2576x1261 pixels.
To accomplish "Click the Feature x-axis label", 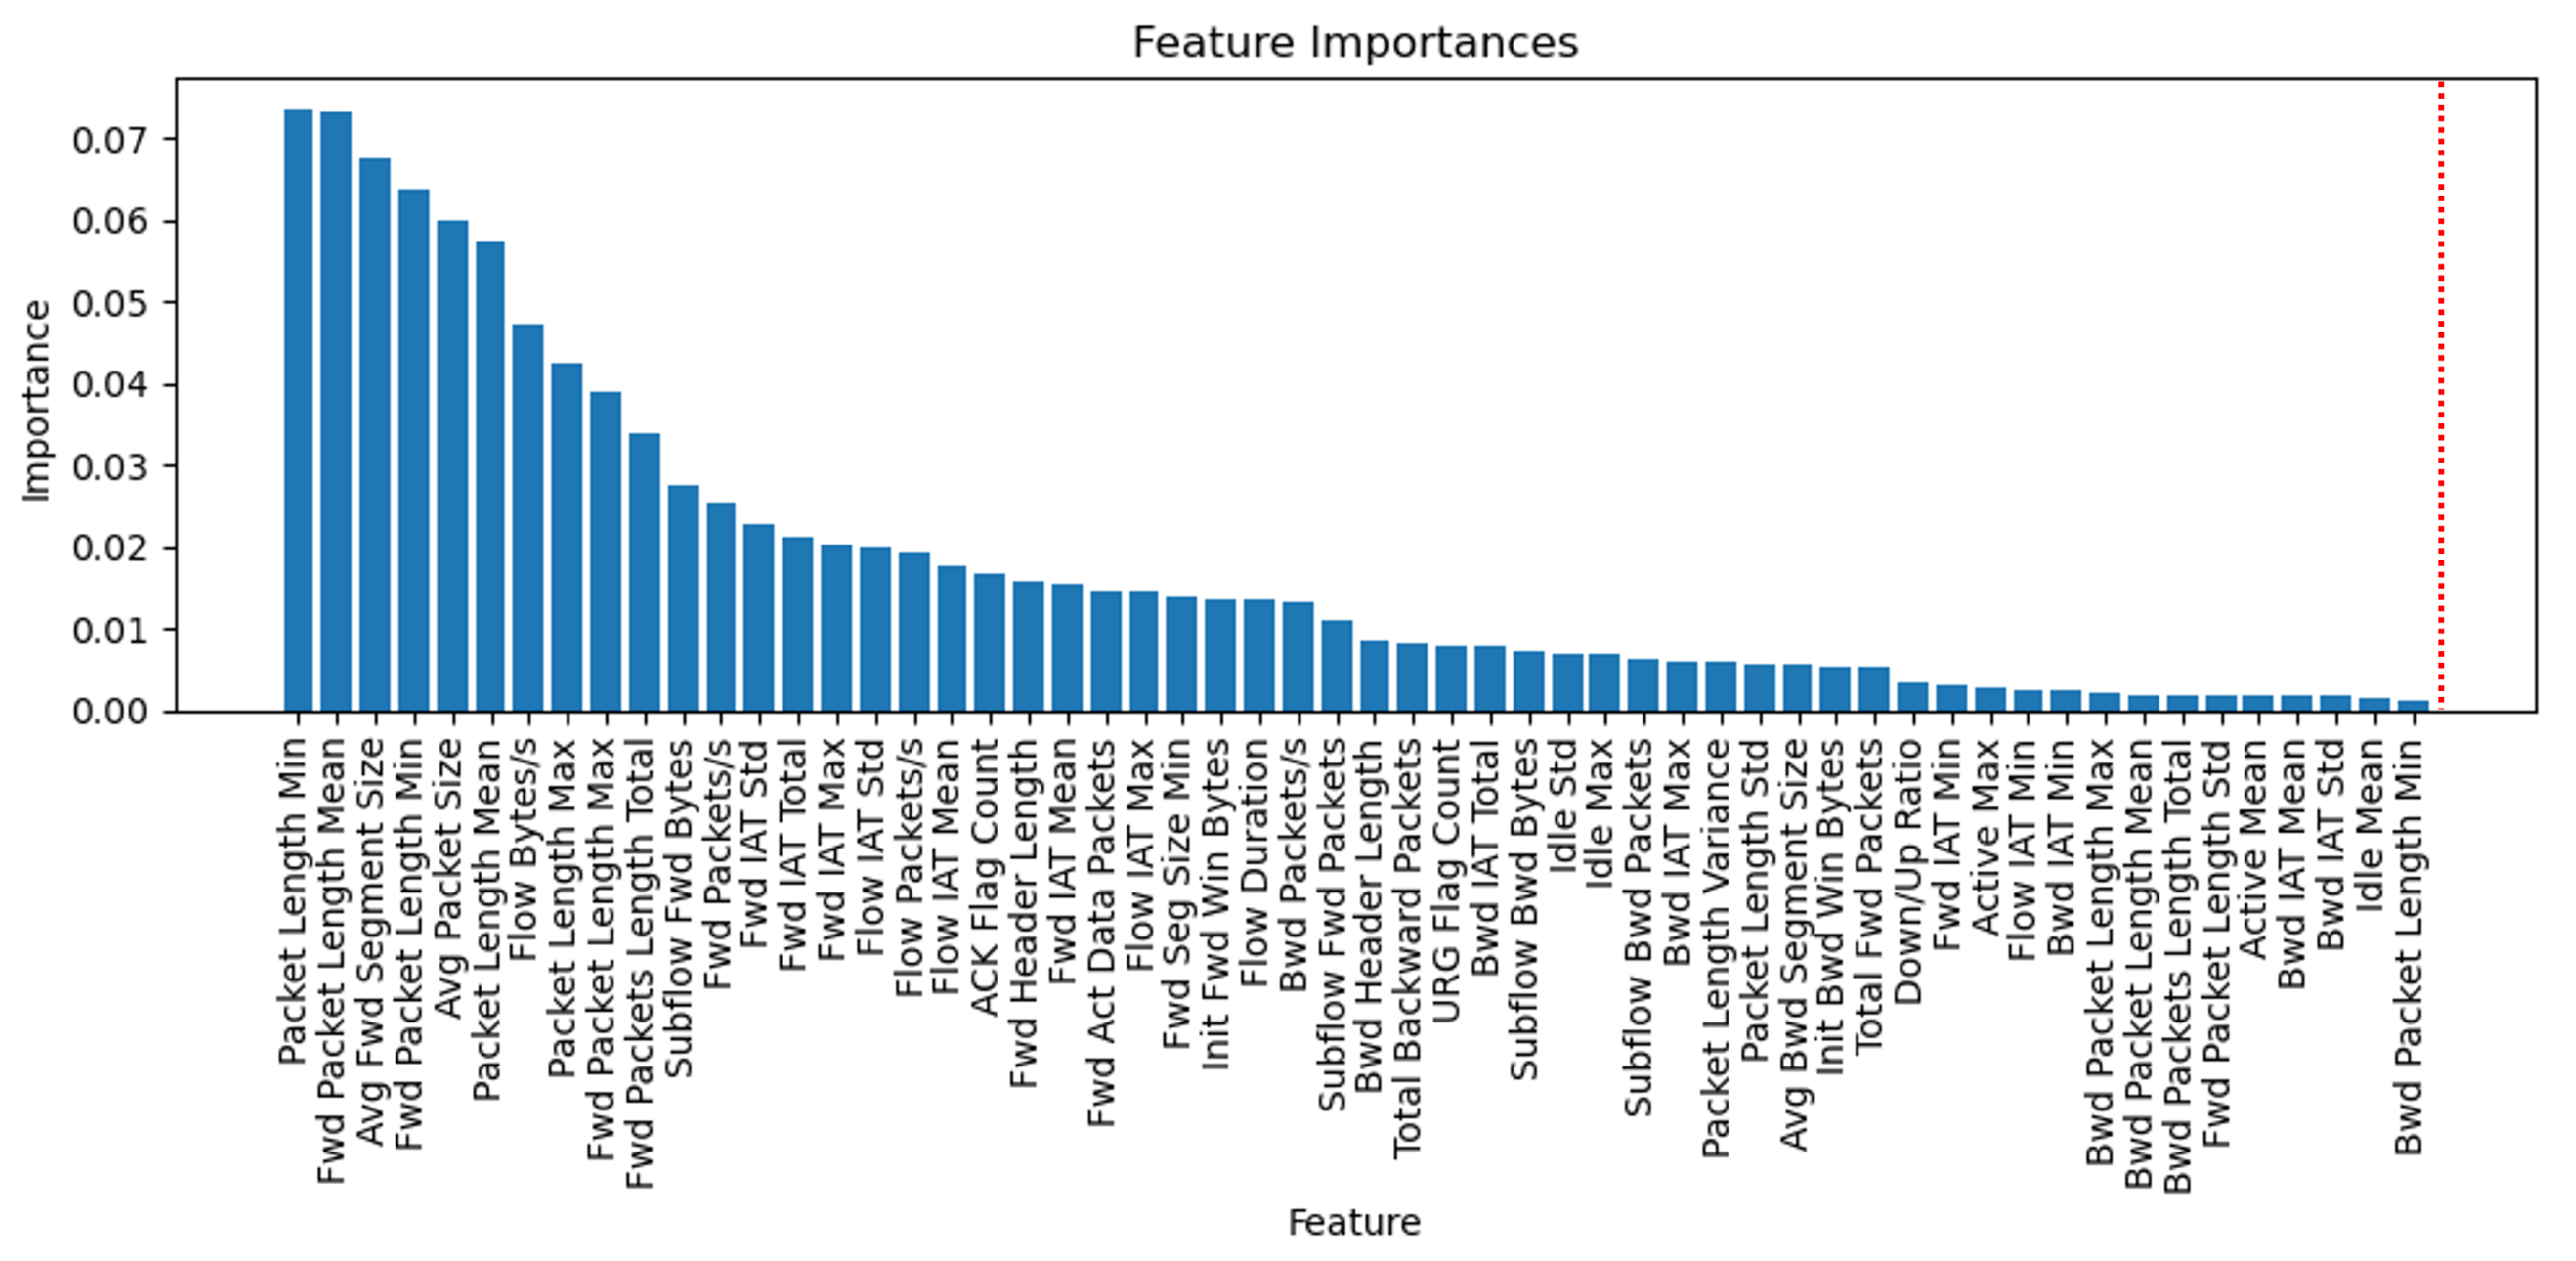I will [x=1354, y=1222].
